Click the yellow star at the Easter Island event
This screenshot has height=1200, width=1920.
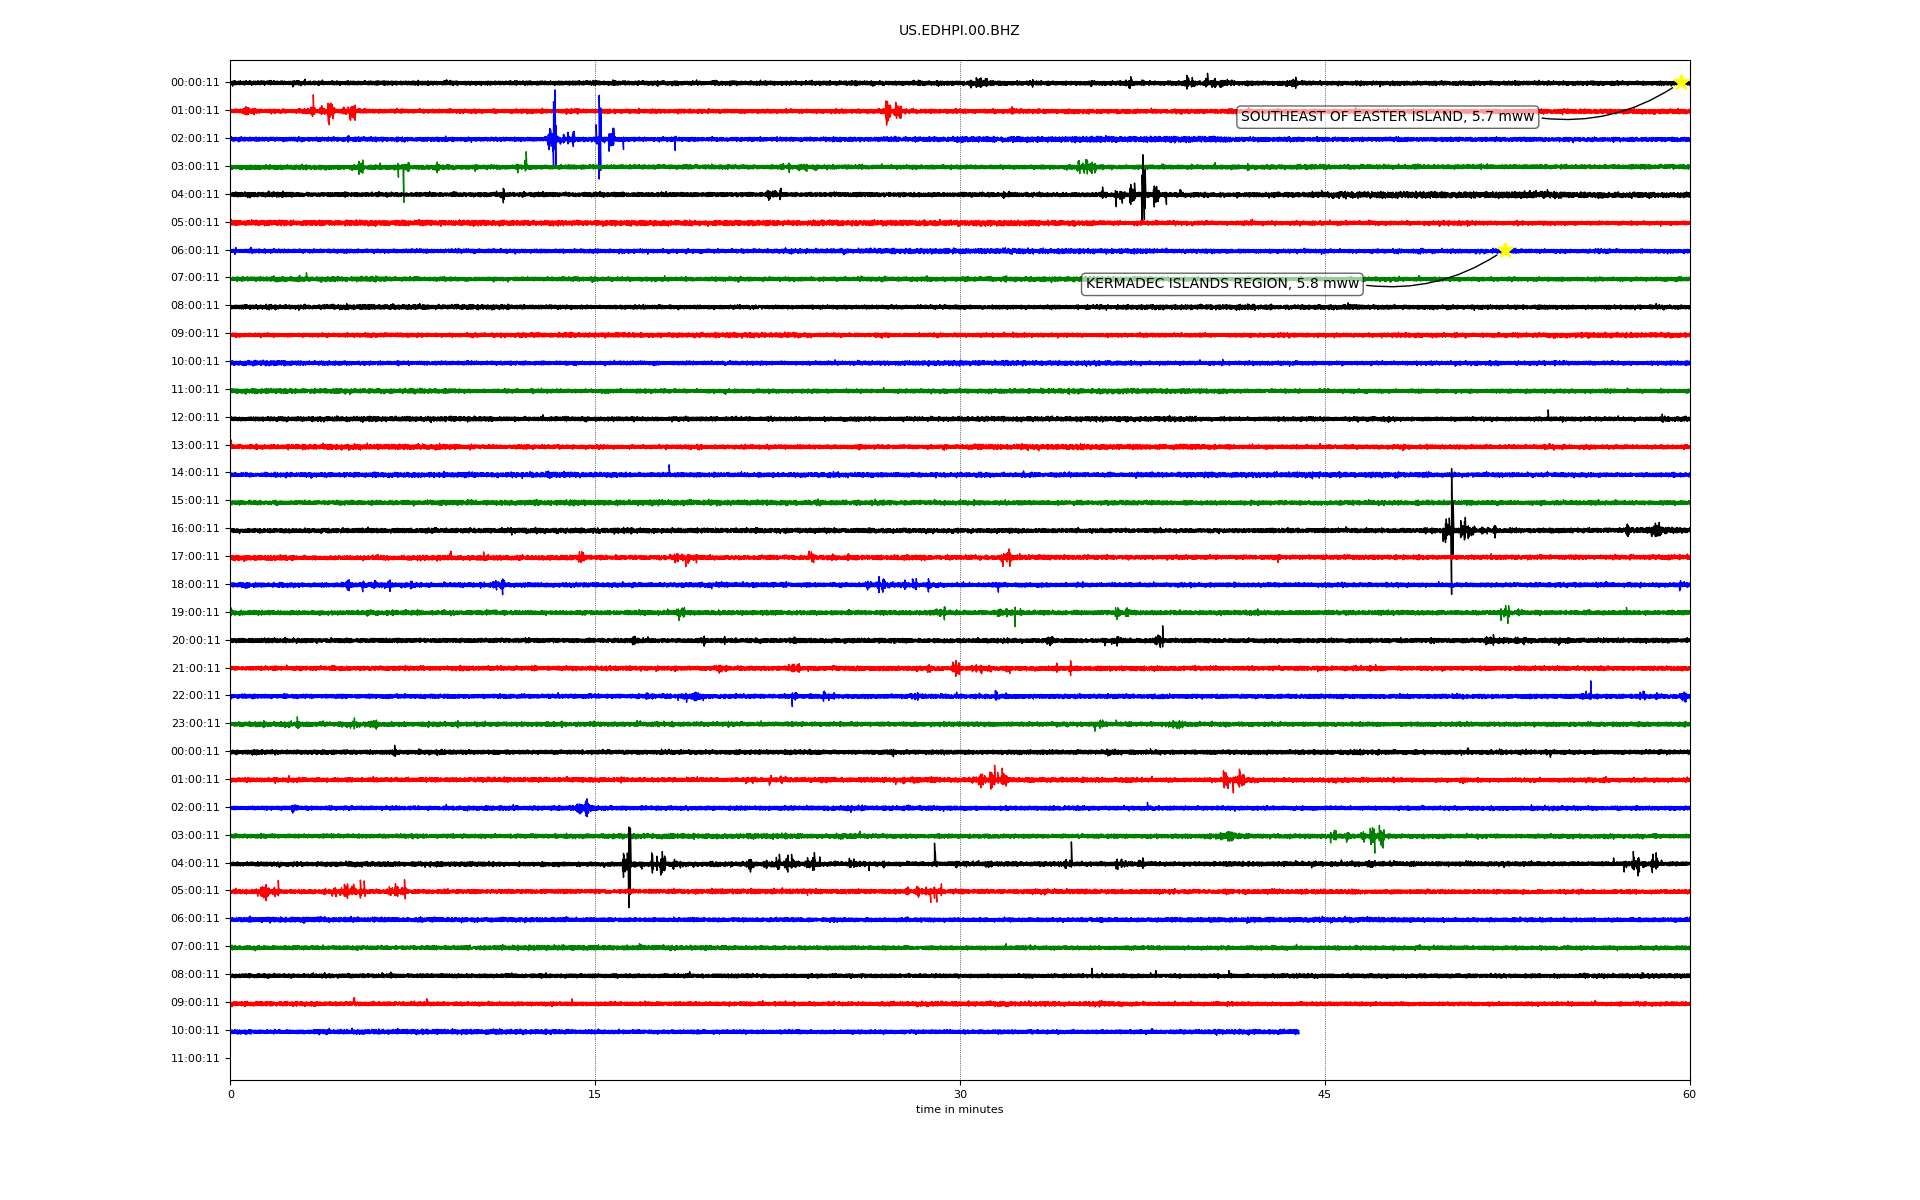[1681, 82]
